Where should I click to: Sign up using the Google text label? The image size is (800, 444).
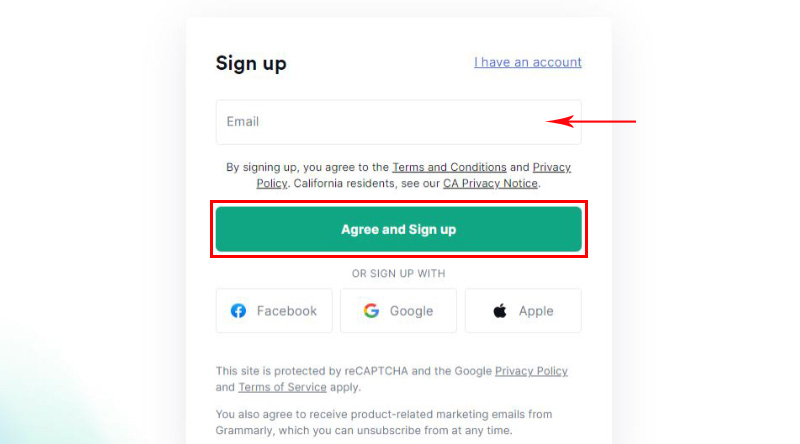(411, 311)
